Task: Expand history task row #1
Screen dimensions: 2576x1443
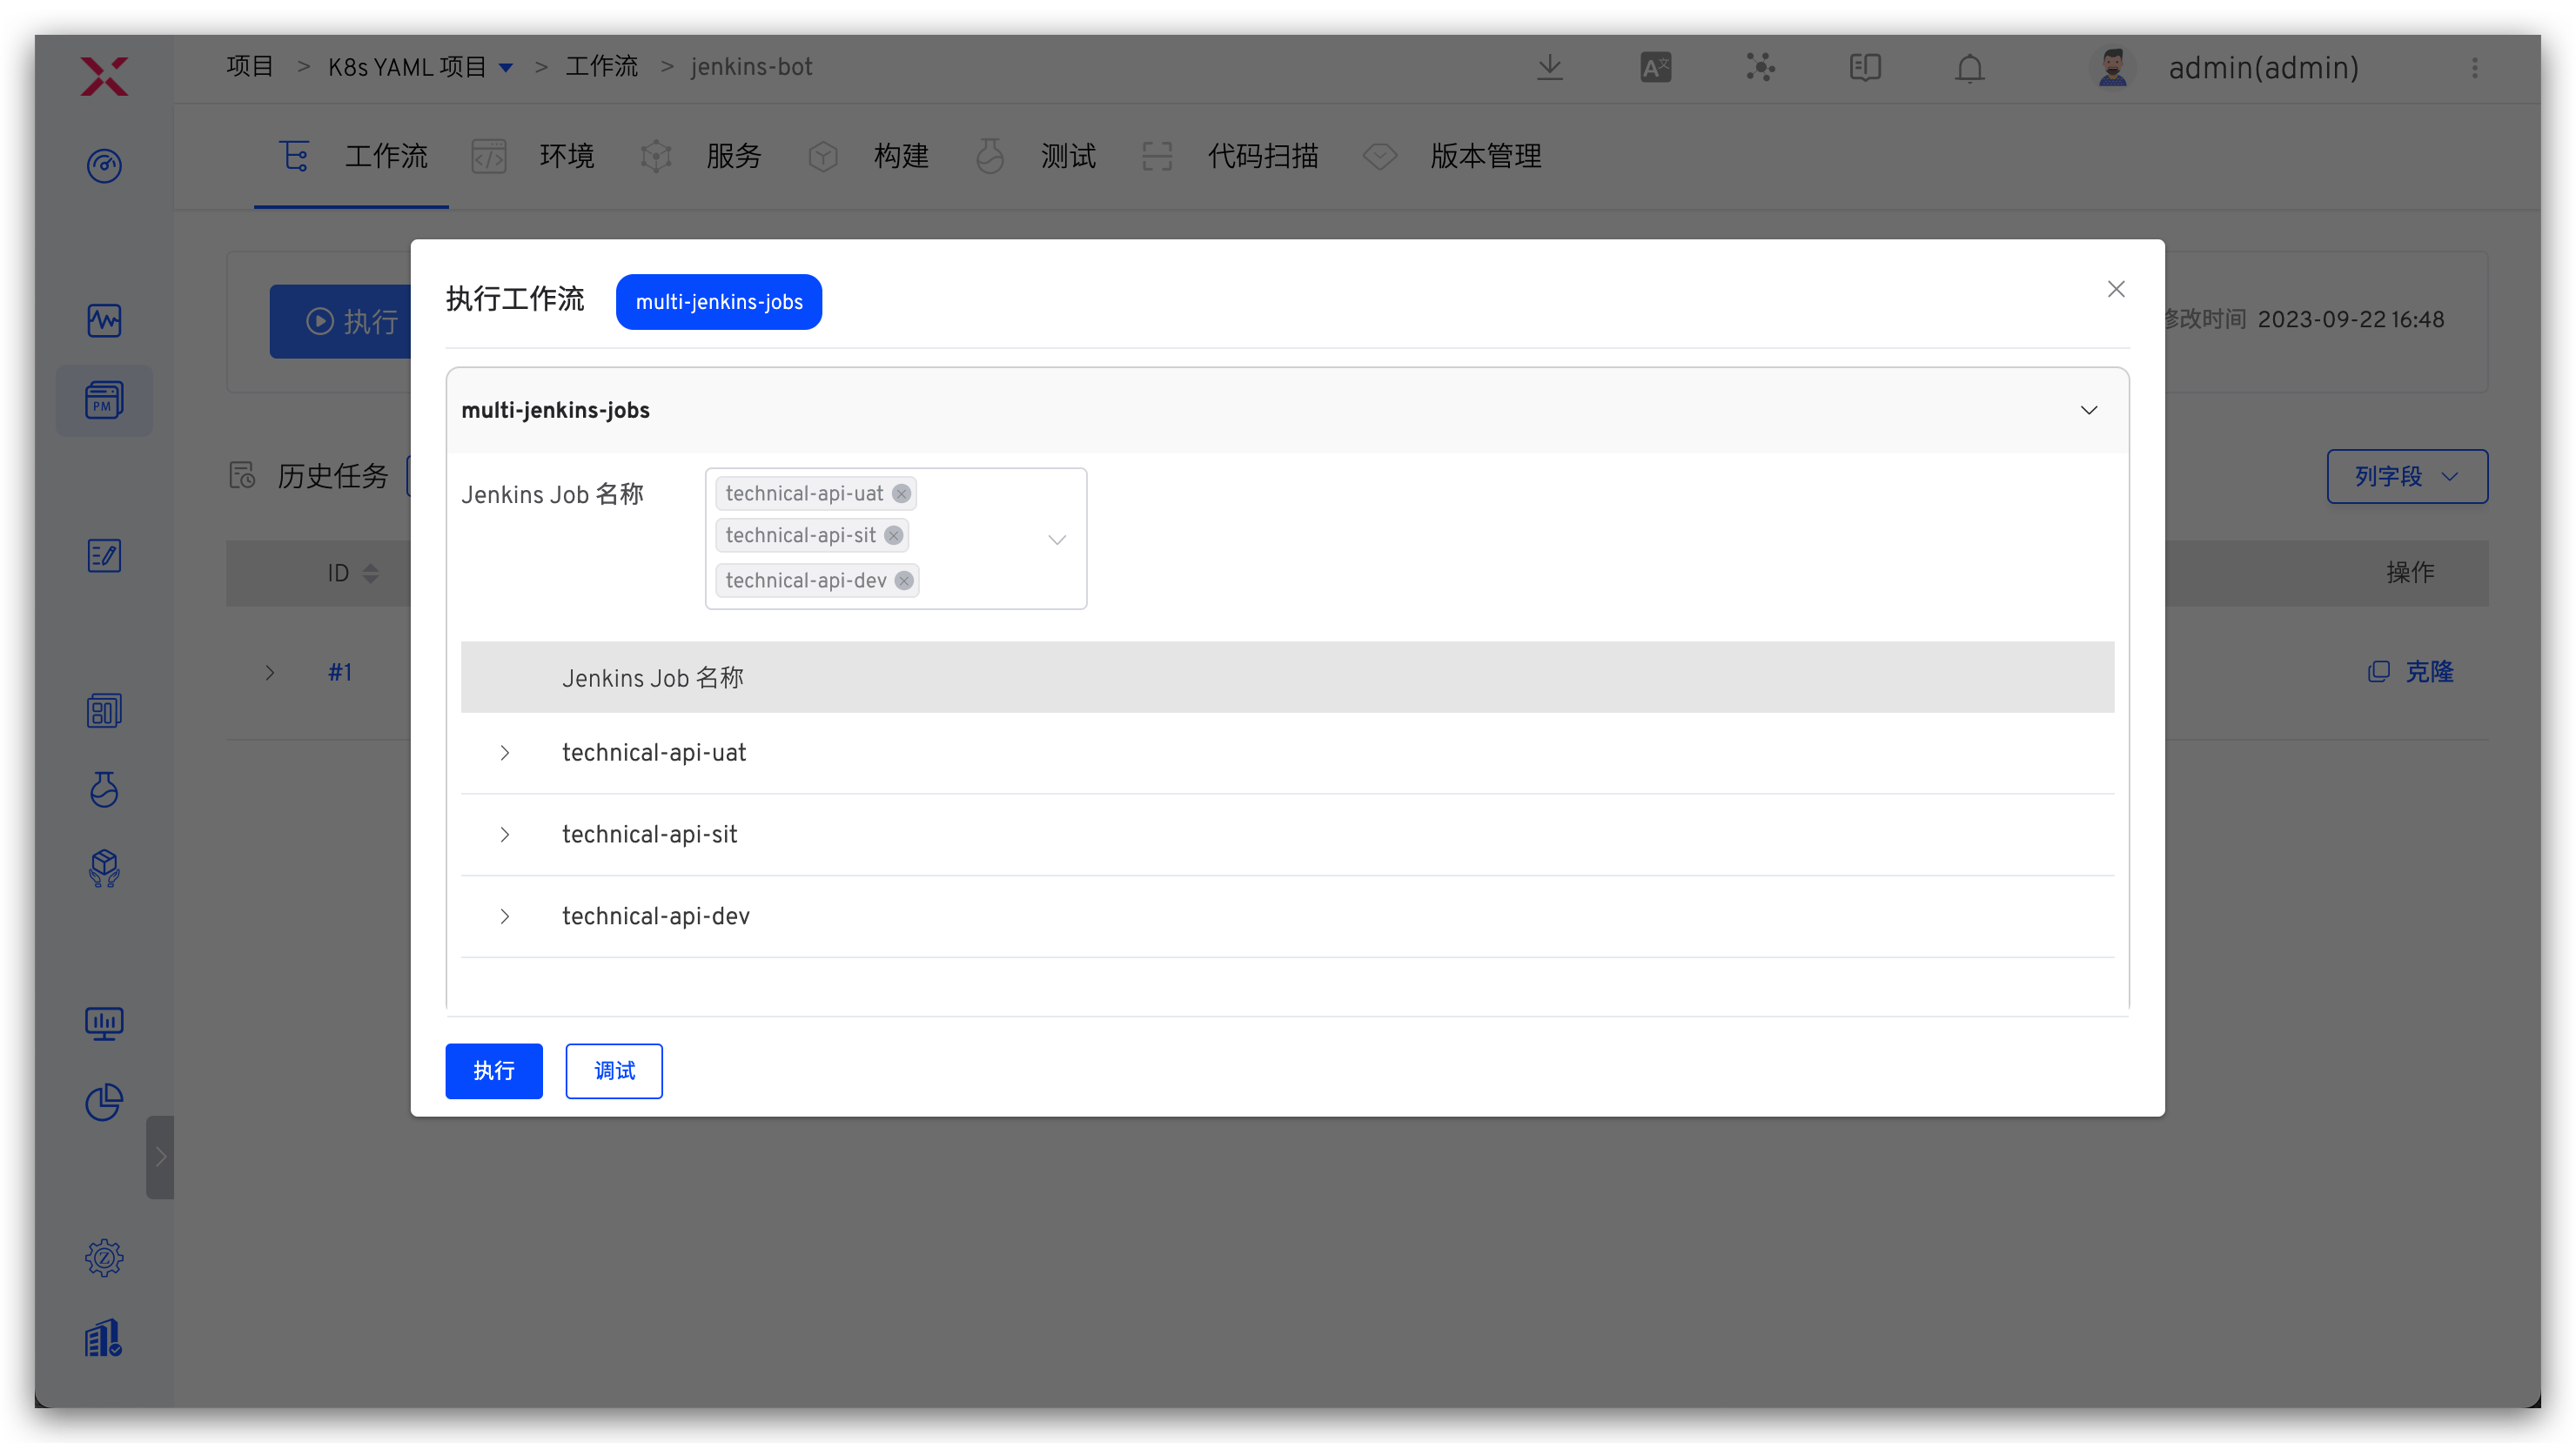Action: (x=270, y=672)
